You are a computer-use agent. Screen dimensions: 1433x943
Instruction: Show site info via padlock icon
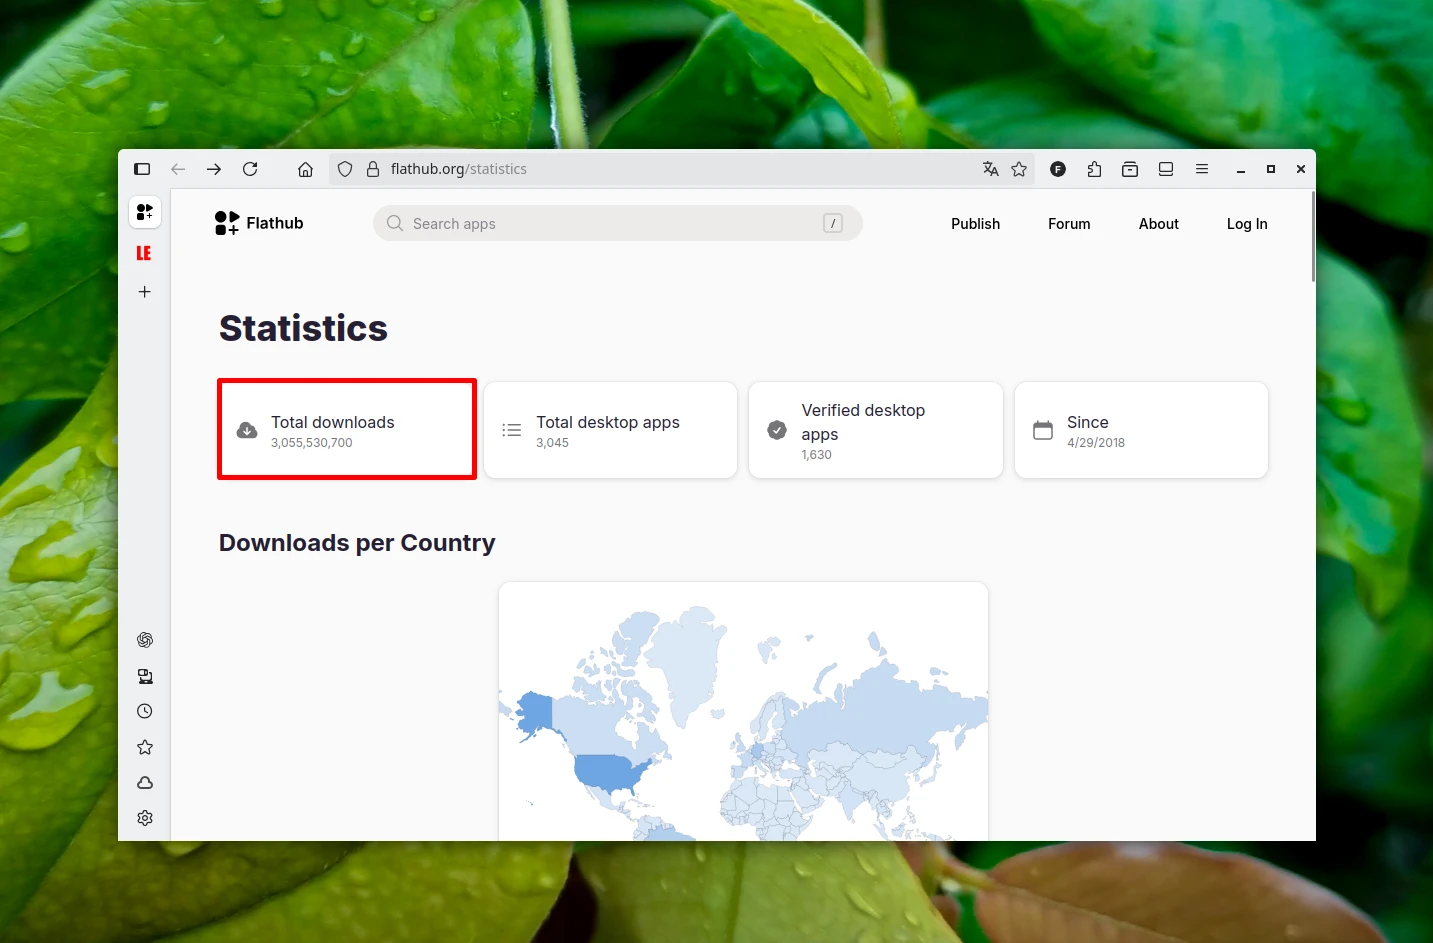(x=373, y=169)
